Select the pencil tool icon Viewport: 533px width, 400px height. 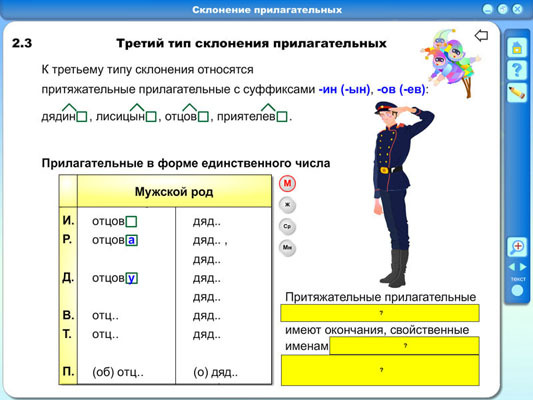517,92
